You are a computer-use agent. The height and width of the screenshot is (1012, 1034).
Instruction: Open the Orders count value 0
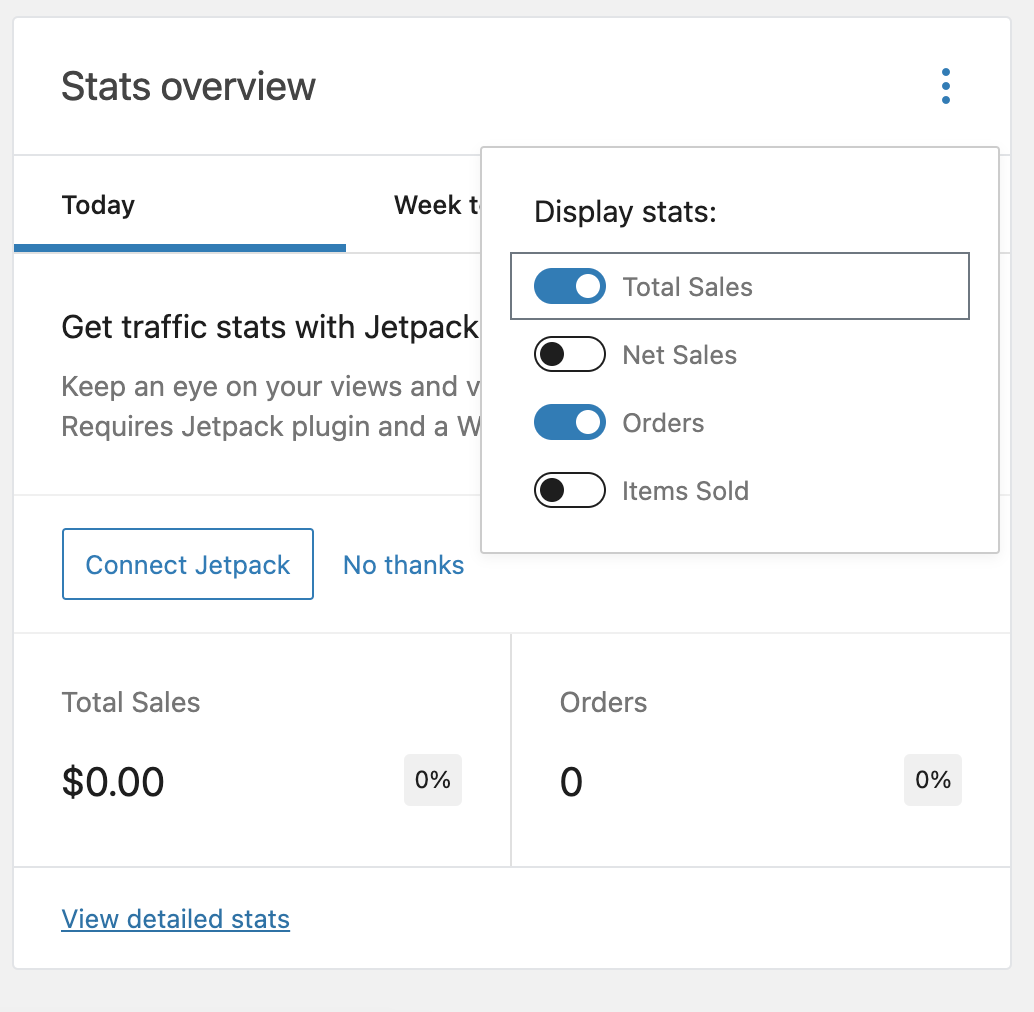(571, 782)
